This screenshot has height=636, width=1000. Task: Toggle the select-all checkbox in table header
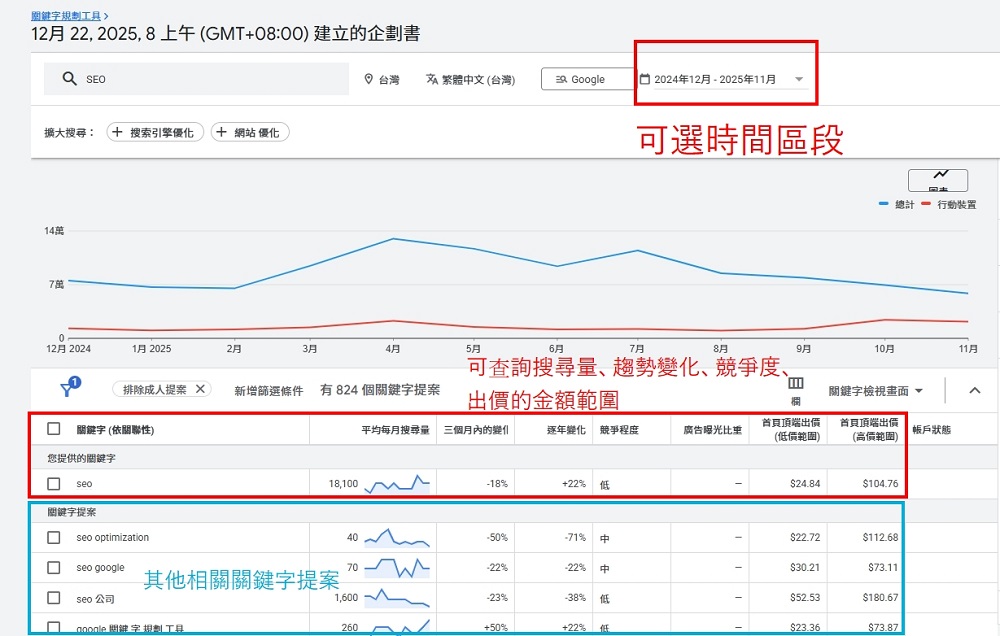55,428
